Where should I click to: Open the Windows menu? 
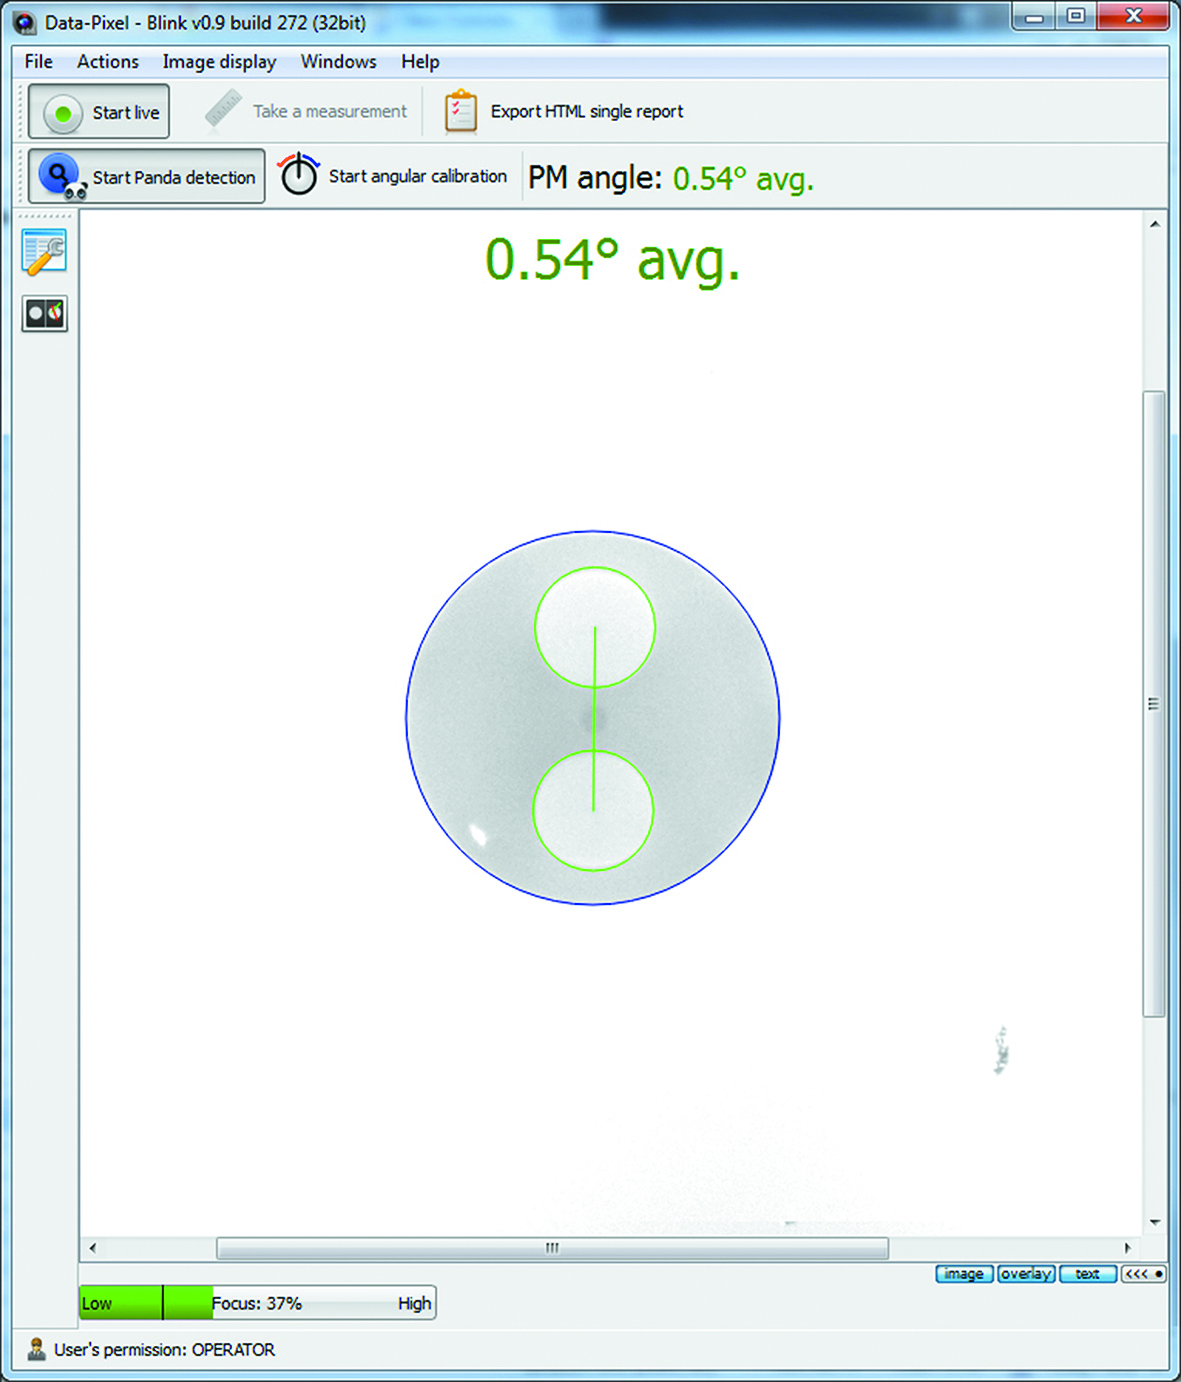[338, 62]
